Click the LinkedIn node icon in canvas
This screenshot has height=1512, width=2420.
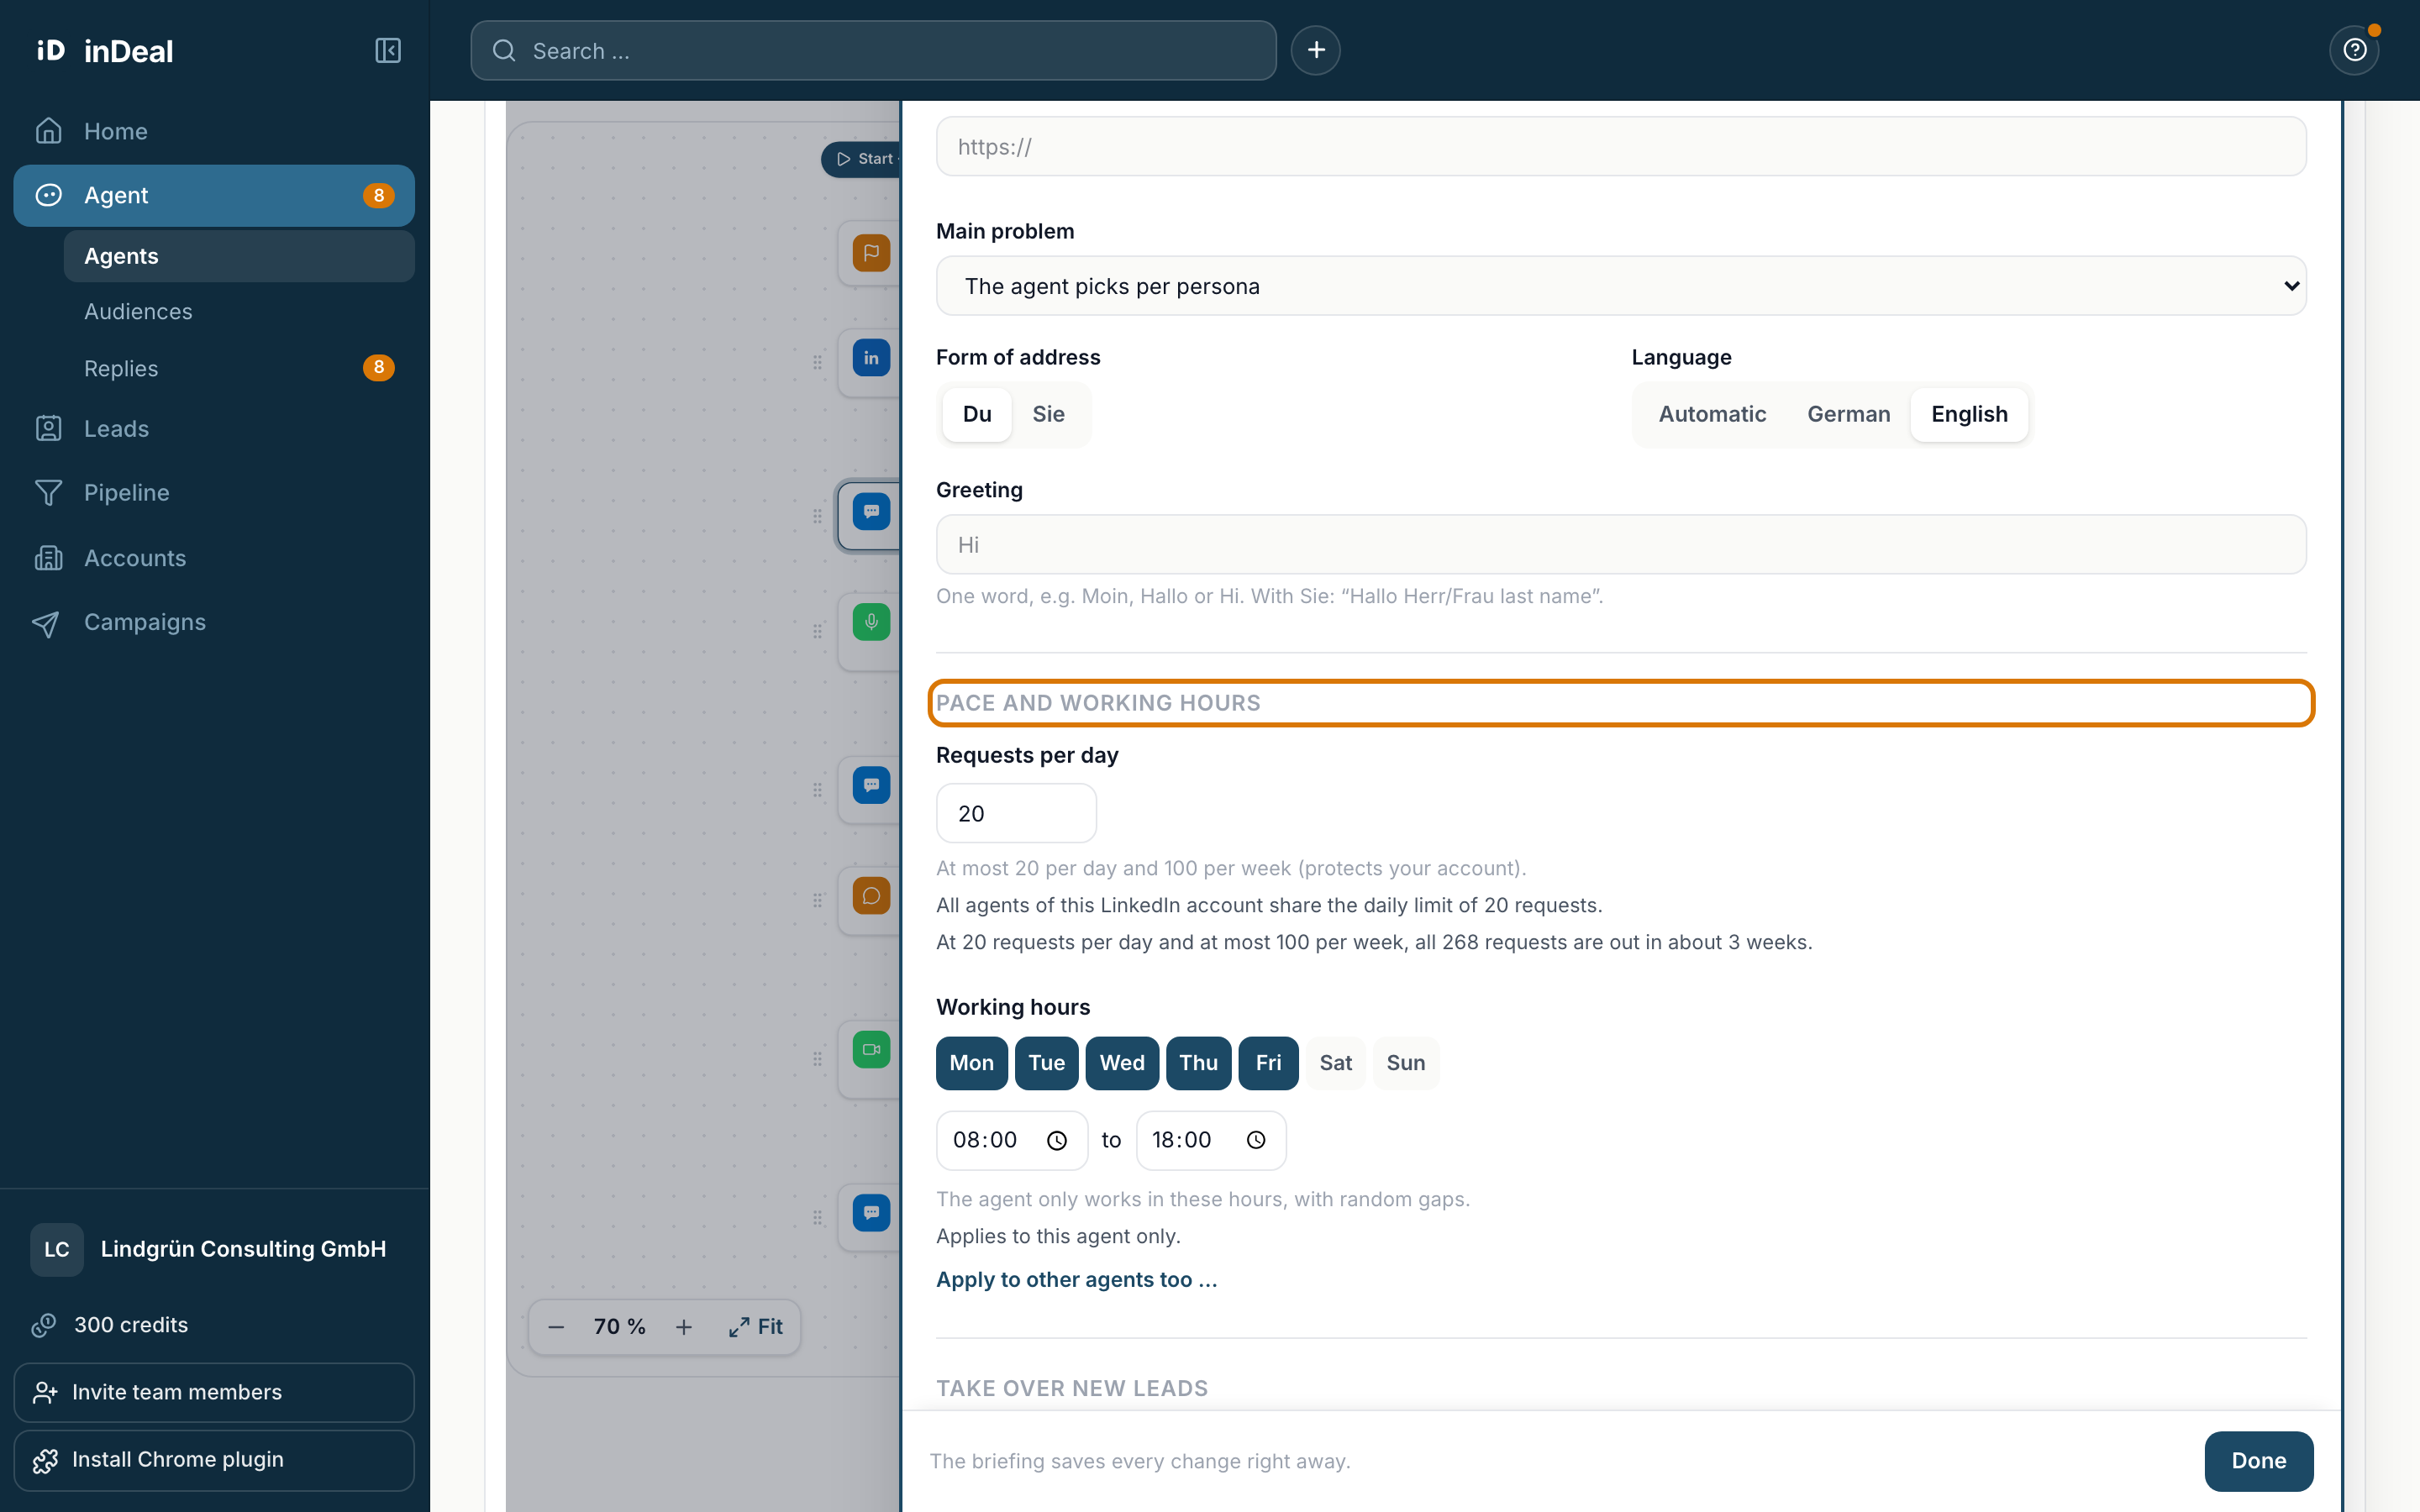871,357
